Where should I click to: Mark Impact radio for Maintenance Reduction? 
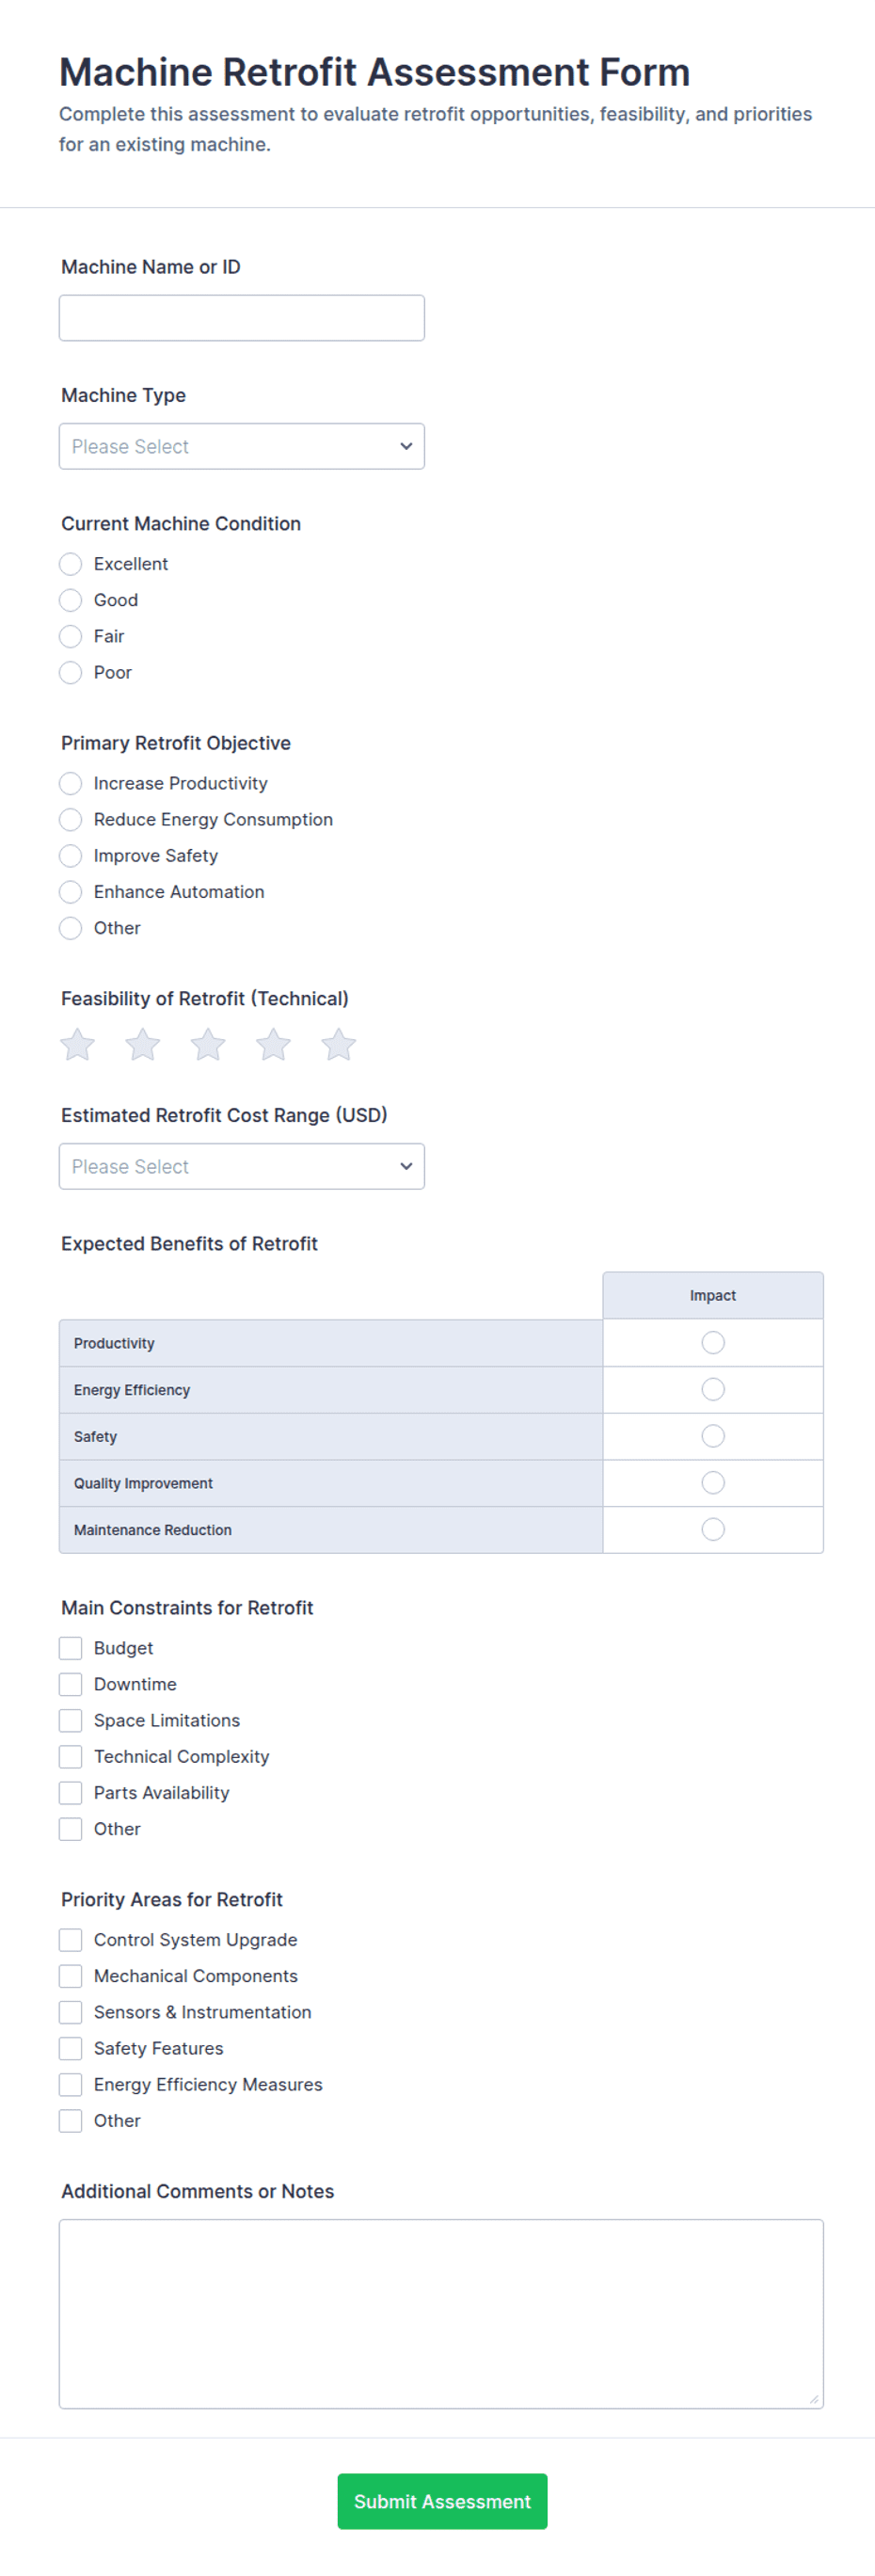pyautogui.click(x=712, y=1529)
